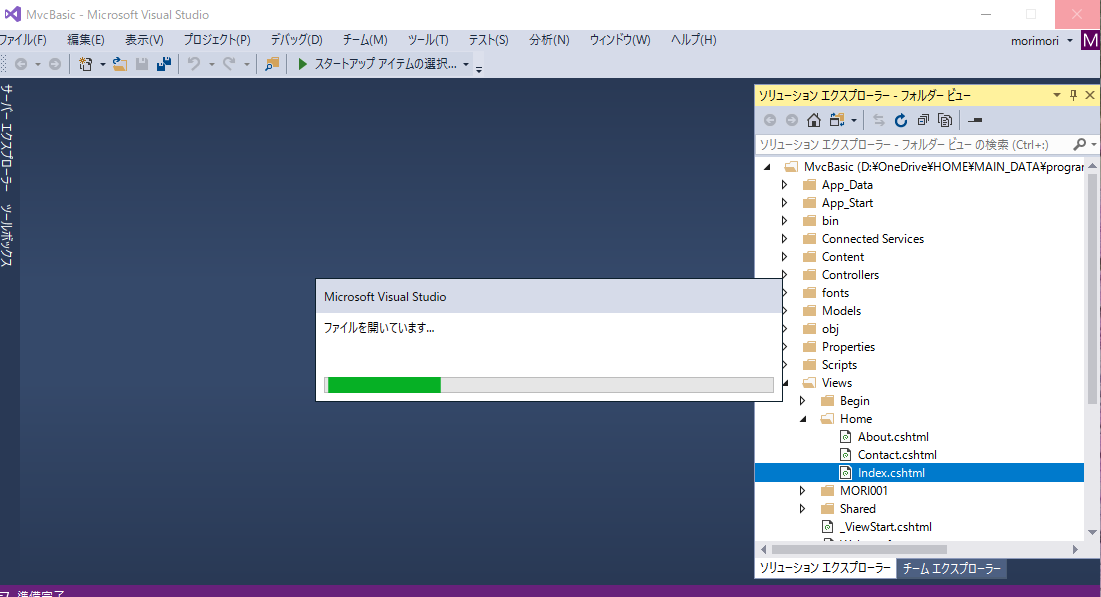
Task: Open the 表示(V) menu
Action: tap(144, 40)
